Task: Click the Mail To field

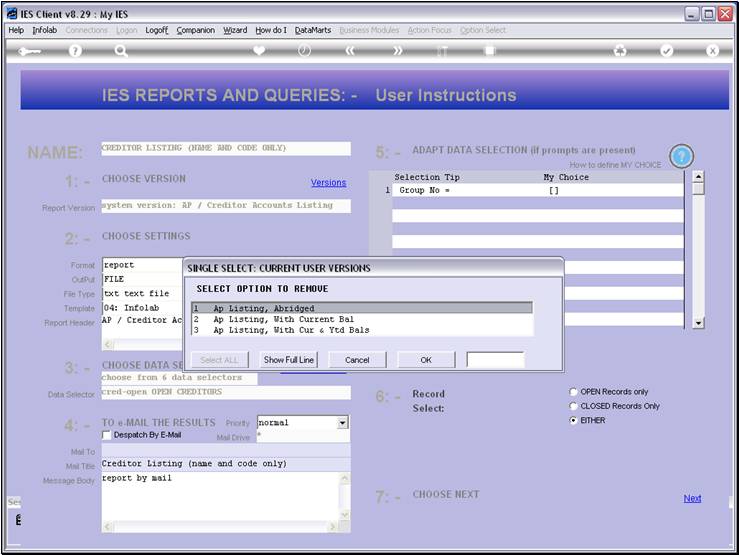Action: tap(226, 450)
